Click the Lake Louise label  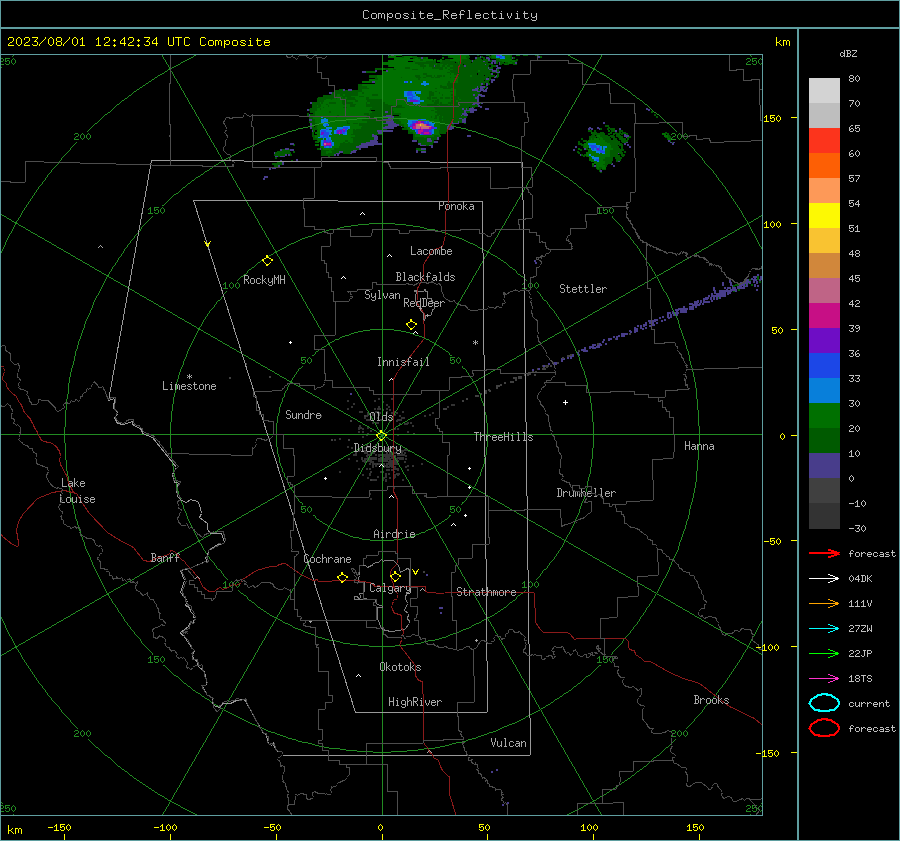click(x=77, y=491)
